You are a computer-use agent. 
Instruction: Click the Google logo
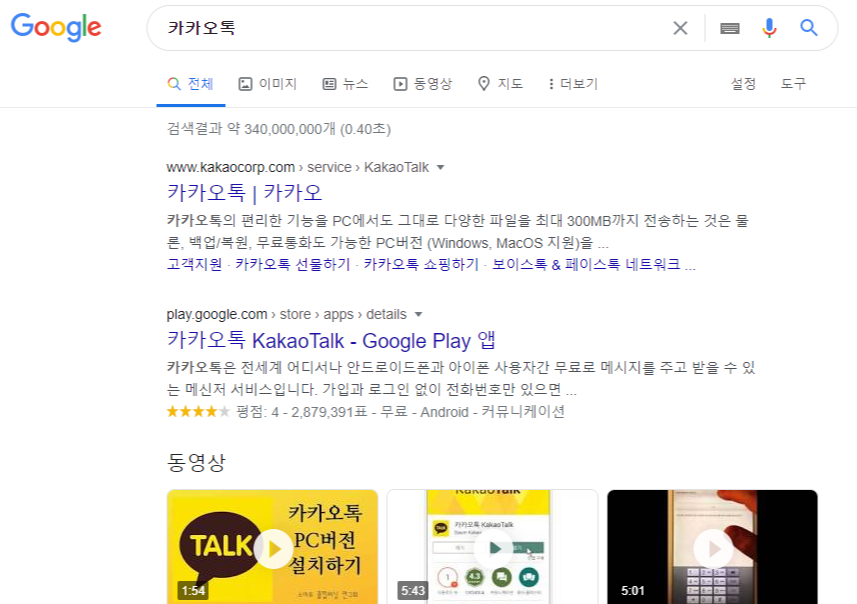click(56, 27)
